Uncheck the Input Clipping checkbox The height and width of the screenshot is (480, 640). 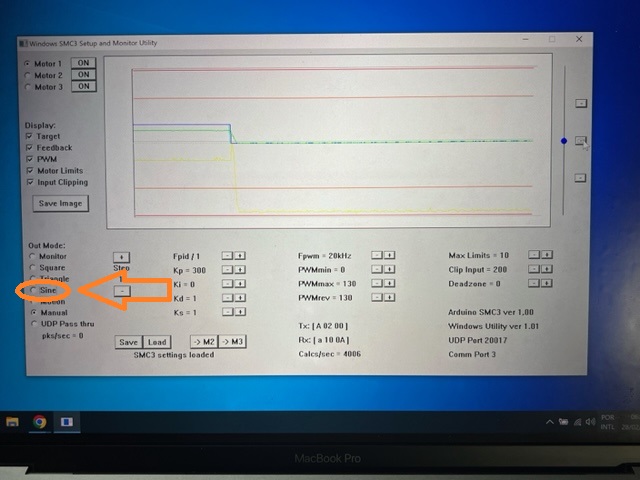point(30,182)
